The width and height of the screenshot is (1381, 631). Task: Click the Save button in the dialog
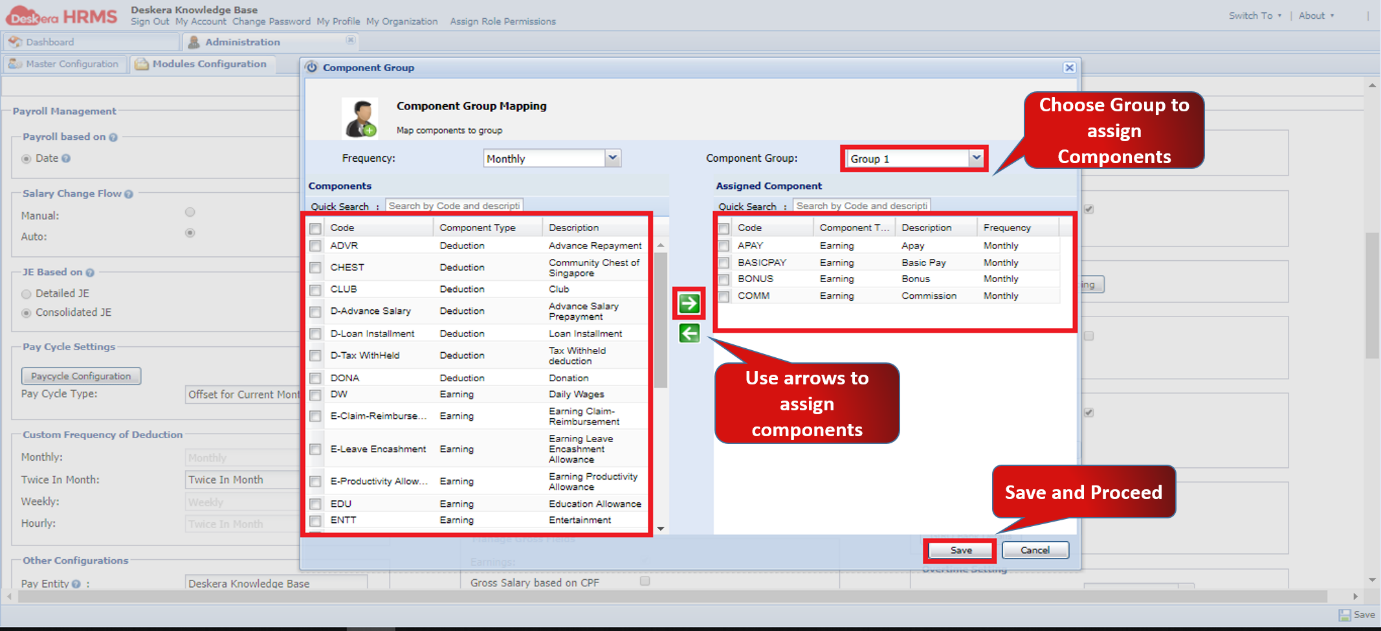click(959, 549)
